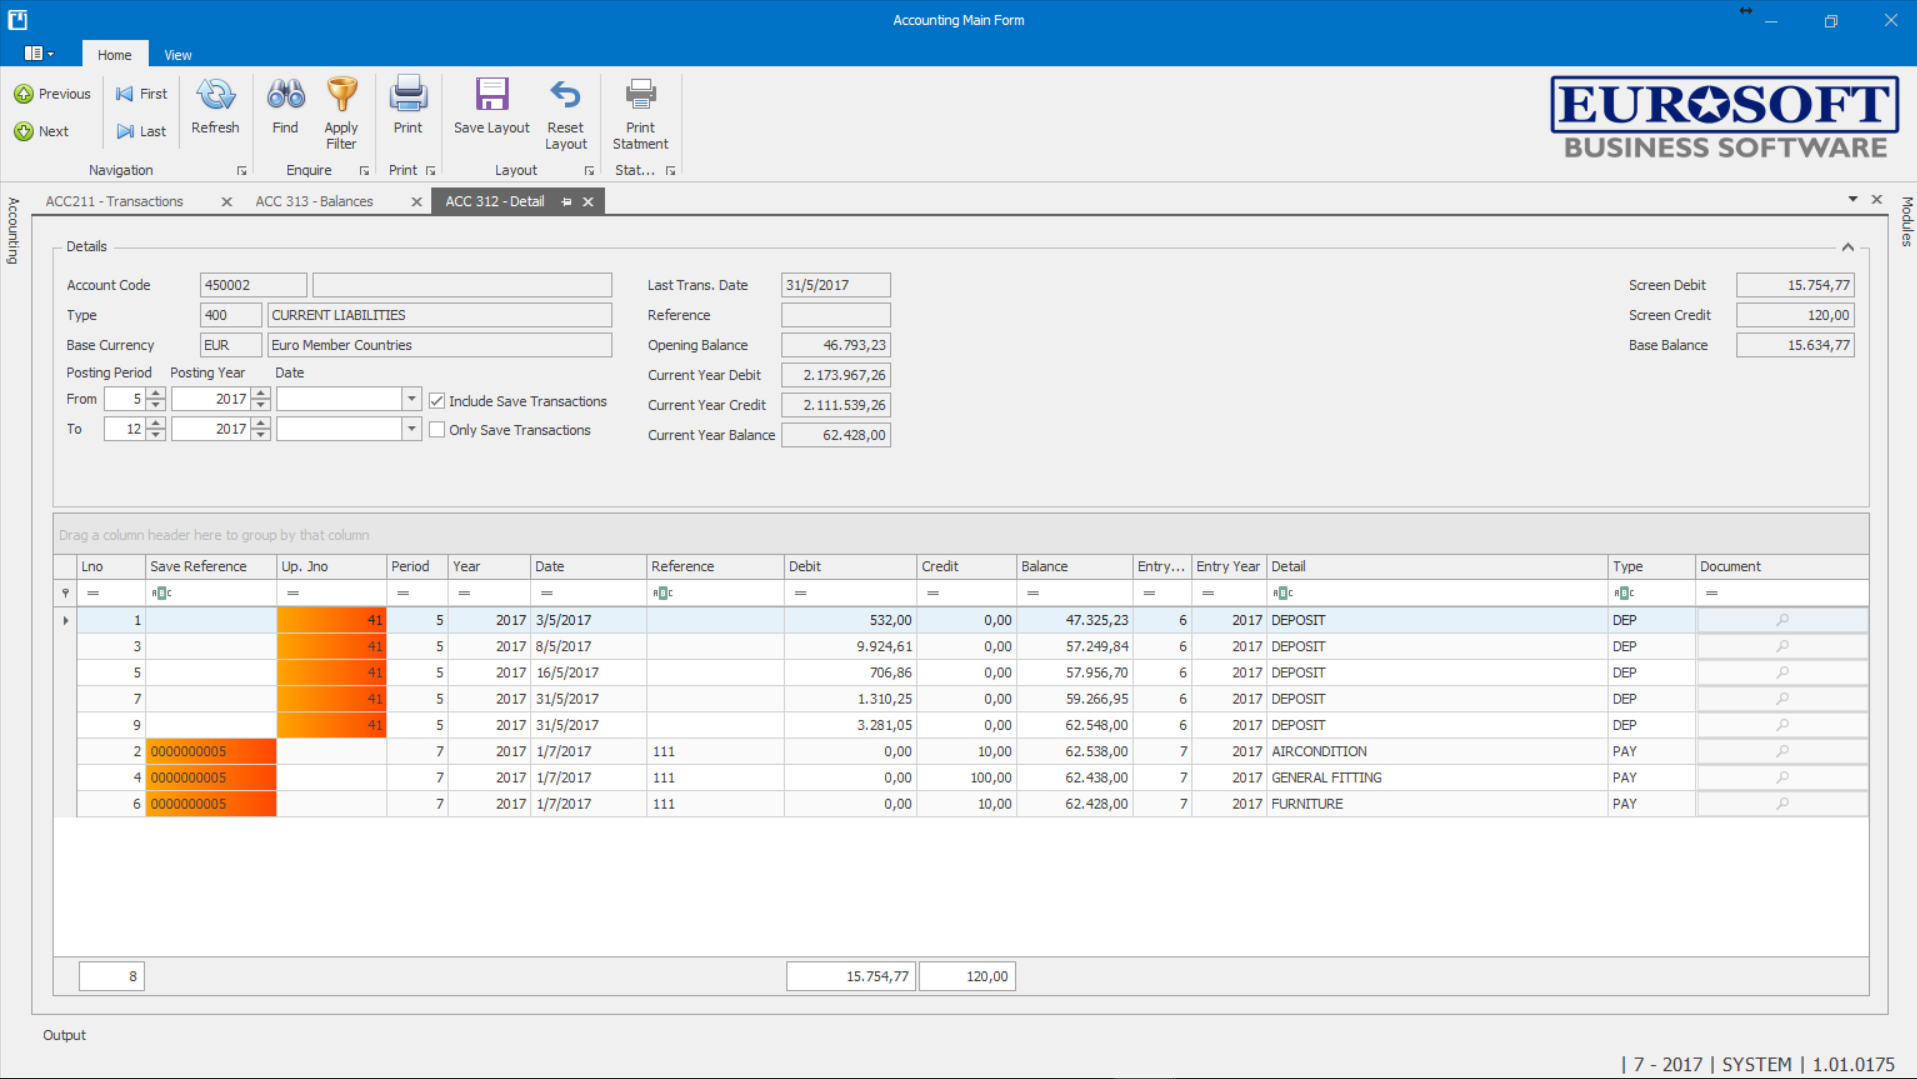Click the Apply Filter funnel icon

tap(341, 96)
